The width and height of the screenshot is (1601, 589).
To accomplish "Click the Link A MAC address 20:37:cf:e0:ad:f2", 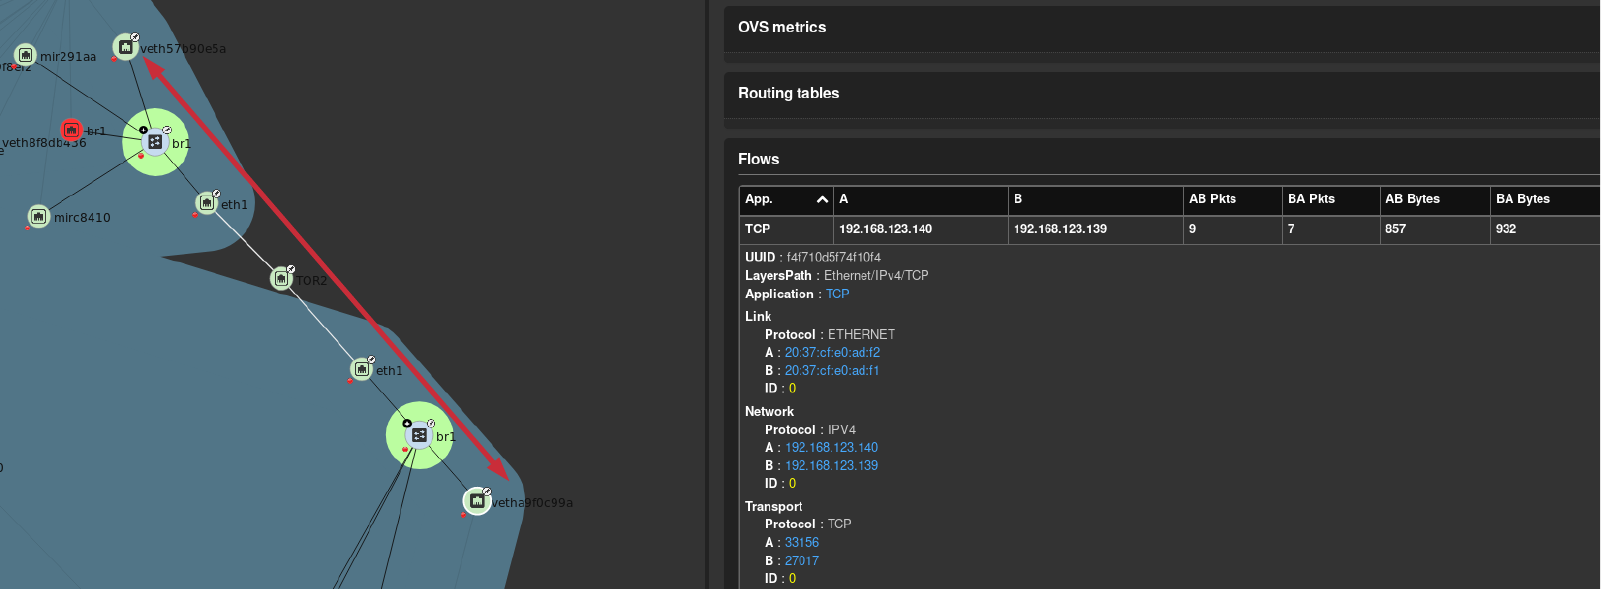I will [832, 352].
